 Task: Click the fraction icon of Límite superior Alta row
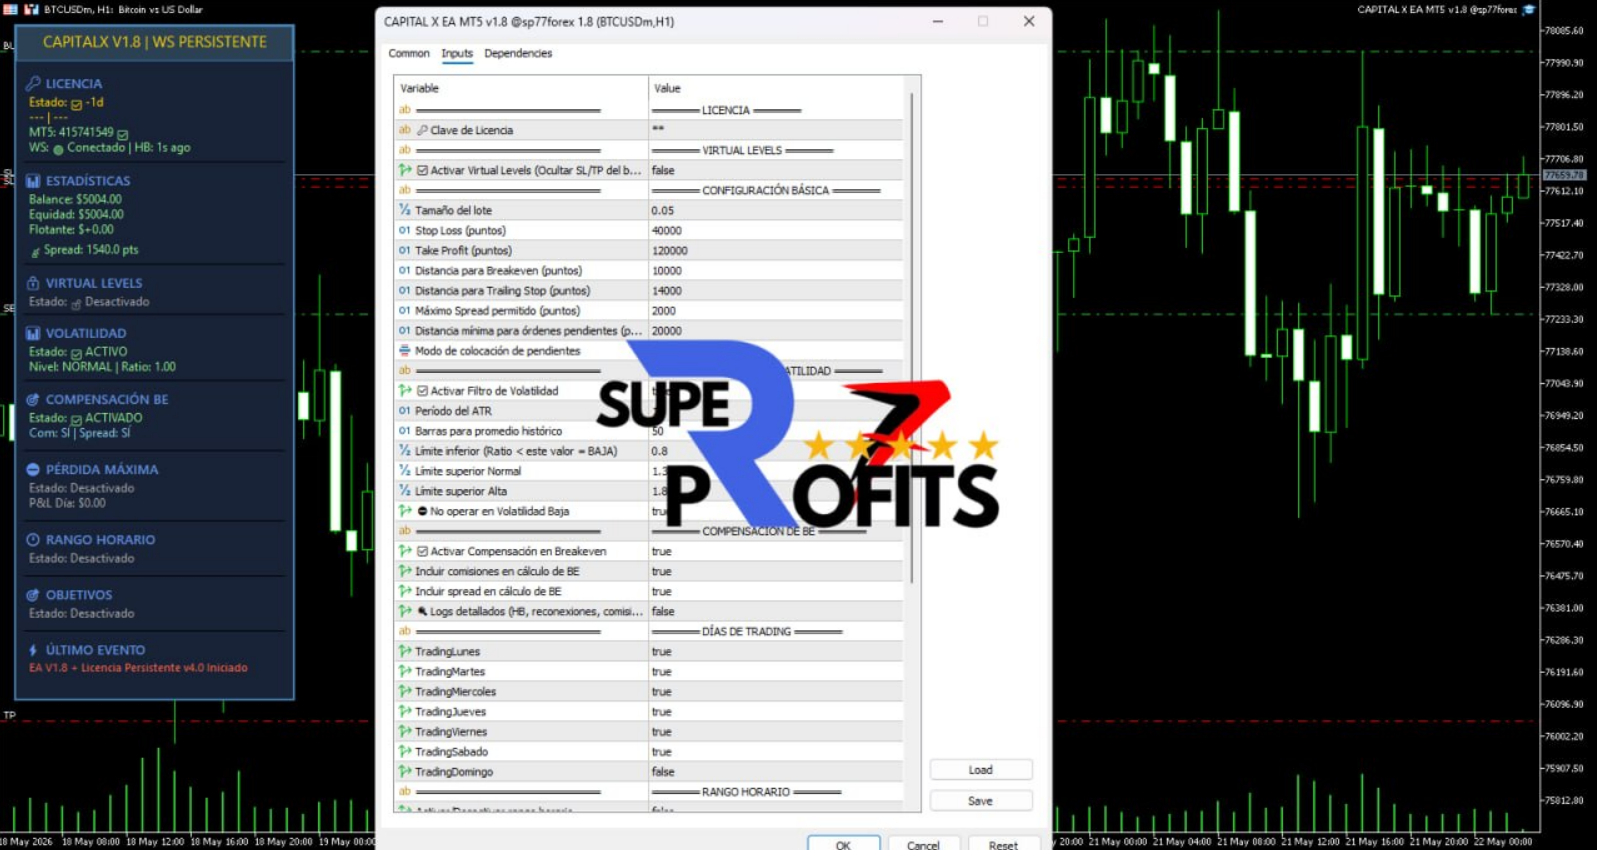click(405, 491)
